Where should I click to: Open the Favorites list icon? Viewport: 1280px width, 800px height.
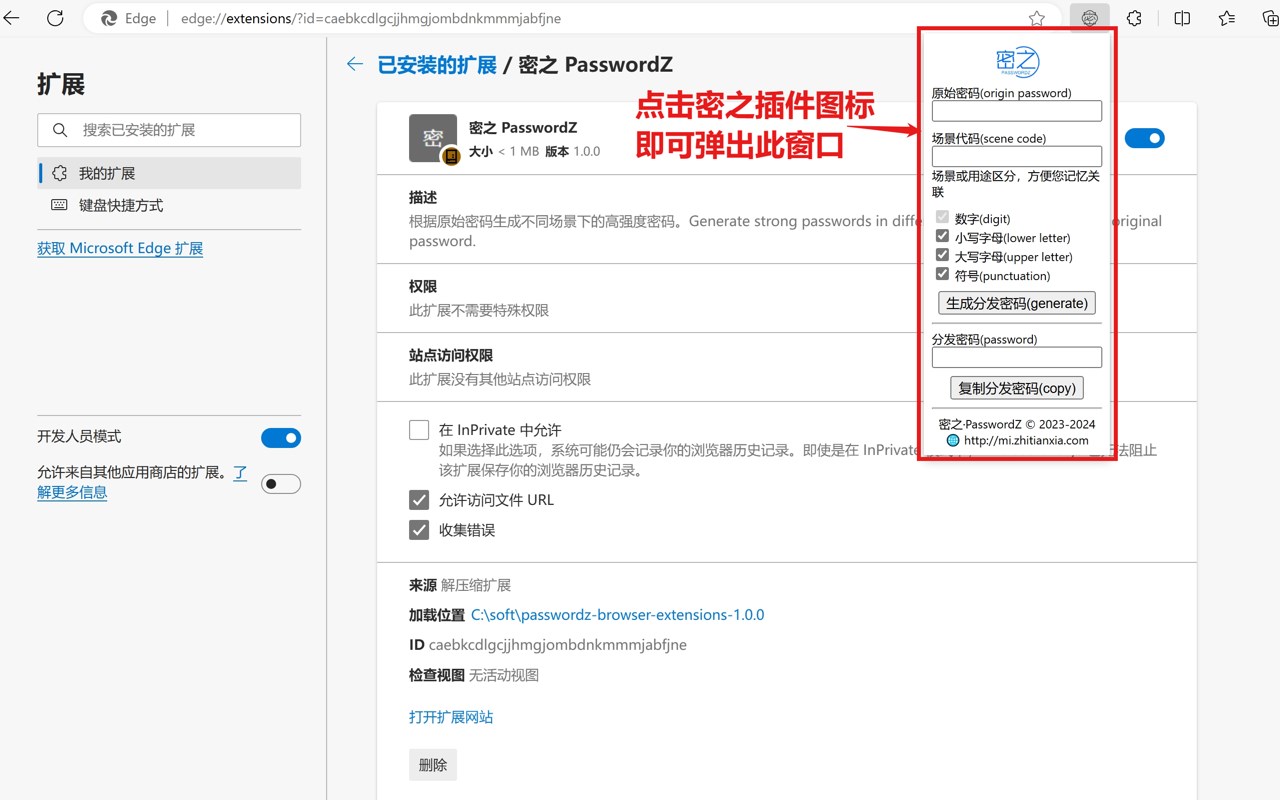point(1227,18)
